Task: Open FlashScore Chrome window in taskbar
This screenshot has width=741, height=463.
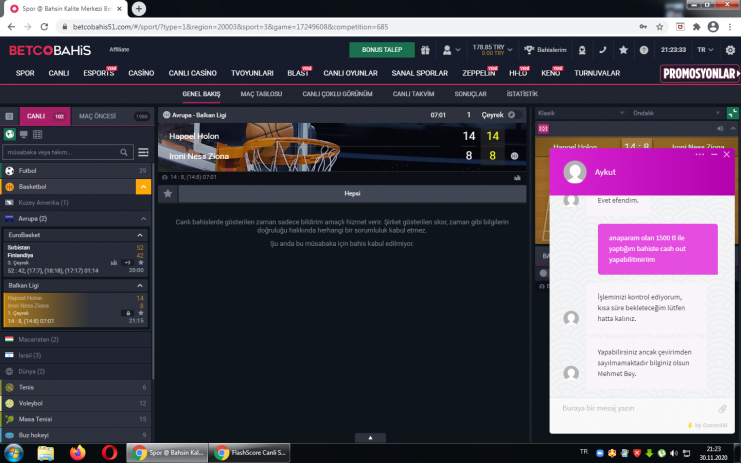Action: coord(249,453)
